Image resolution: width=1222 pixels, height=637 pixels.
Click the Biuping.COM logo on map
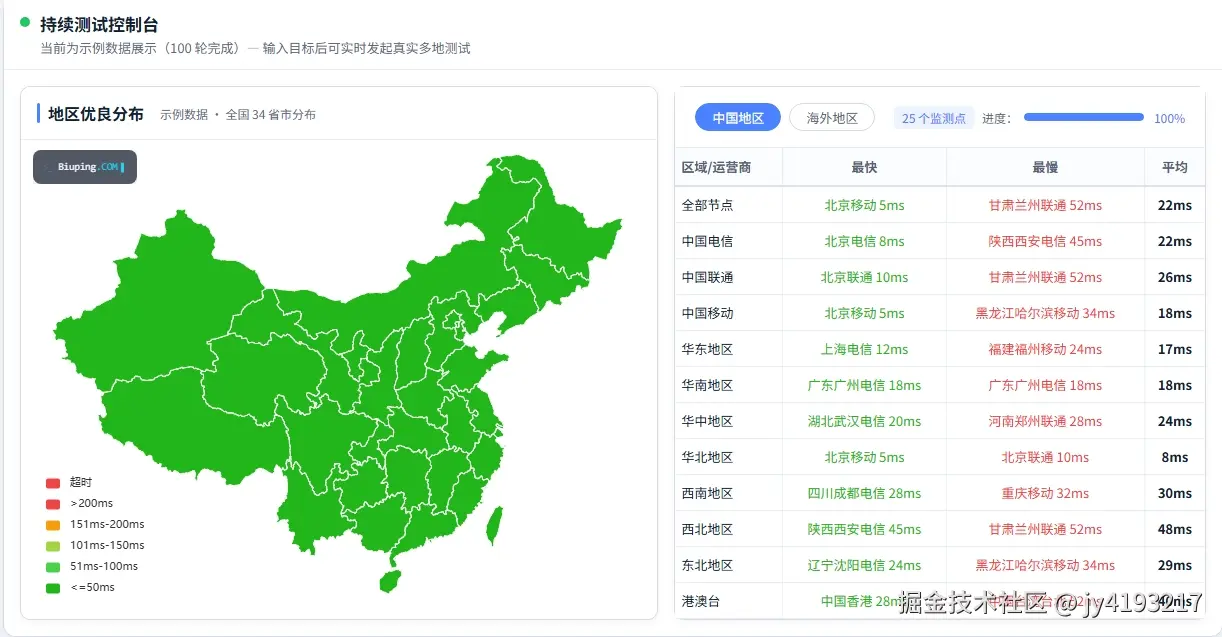[85, 167]
